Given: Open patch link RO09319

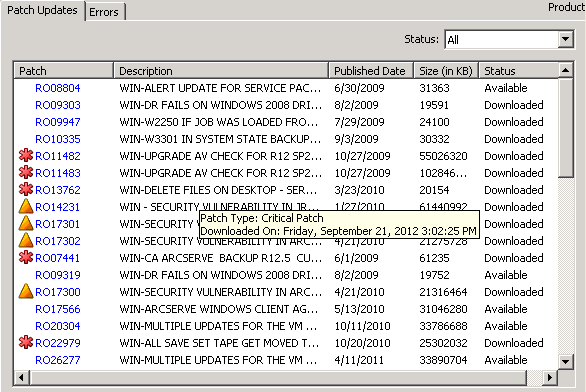Looking at the screenshot, I should (x=58, y=275).
